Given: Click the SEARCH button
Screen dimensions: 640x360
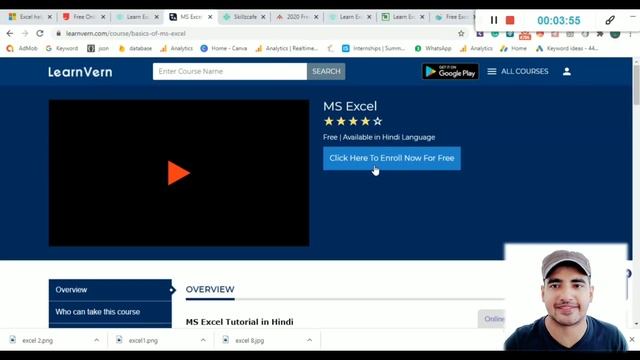Looking at the screenshot, I should (x=326, y=71).
